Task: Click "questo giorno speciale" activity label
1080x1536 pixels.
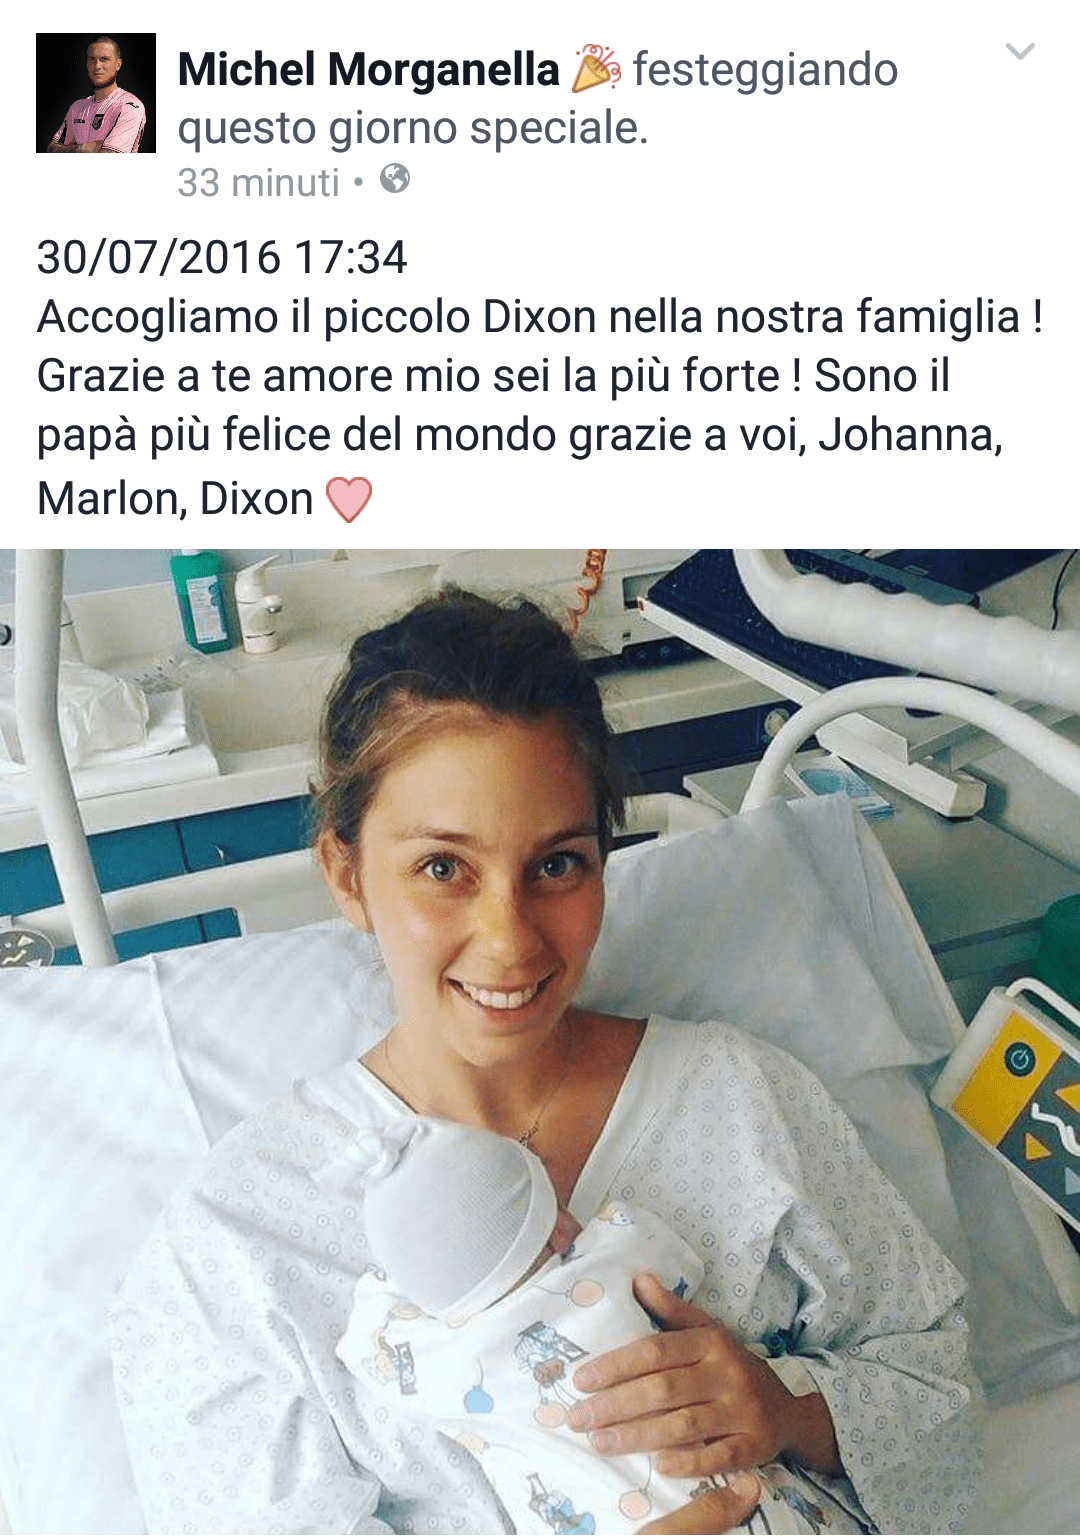Action: pos(413,128)
